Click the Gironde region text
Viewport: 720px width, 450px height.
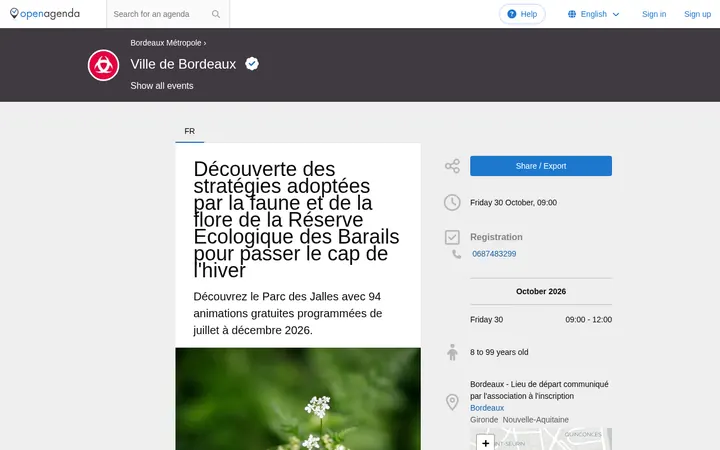click(x=484, y=420)
